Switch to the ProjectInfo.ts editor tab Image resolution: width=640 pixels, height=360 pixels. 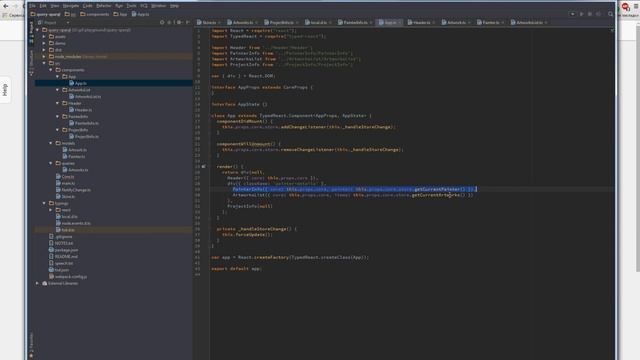[281, 22]
